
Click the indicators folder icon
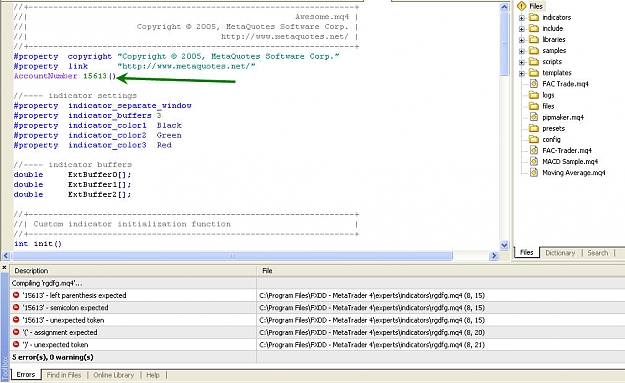(x=534, y=17)
